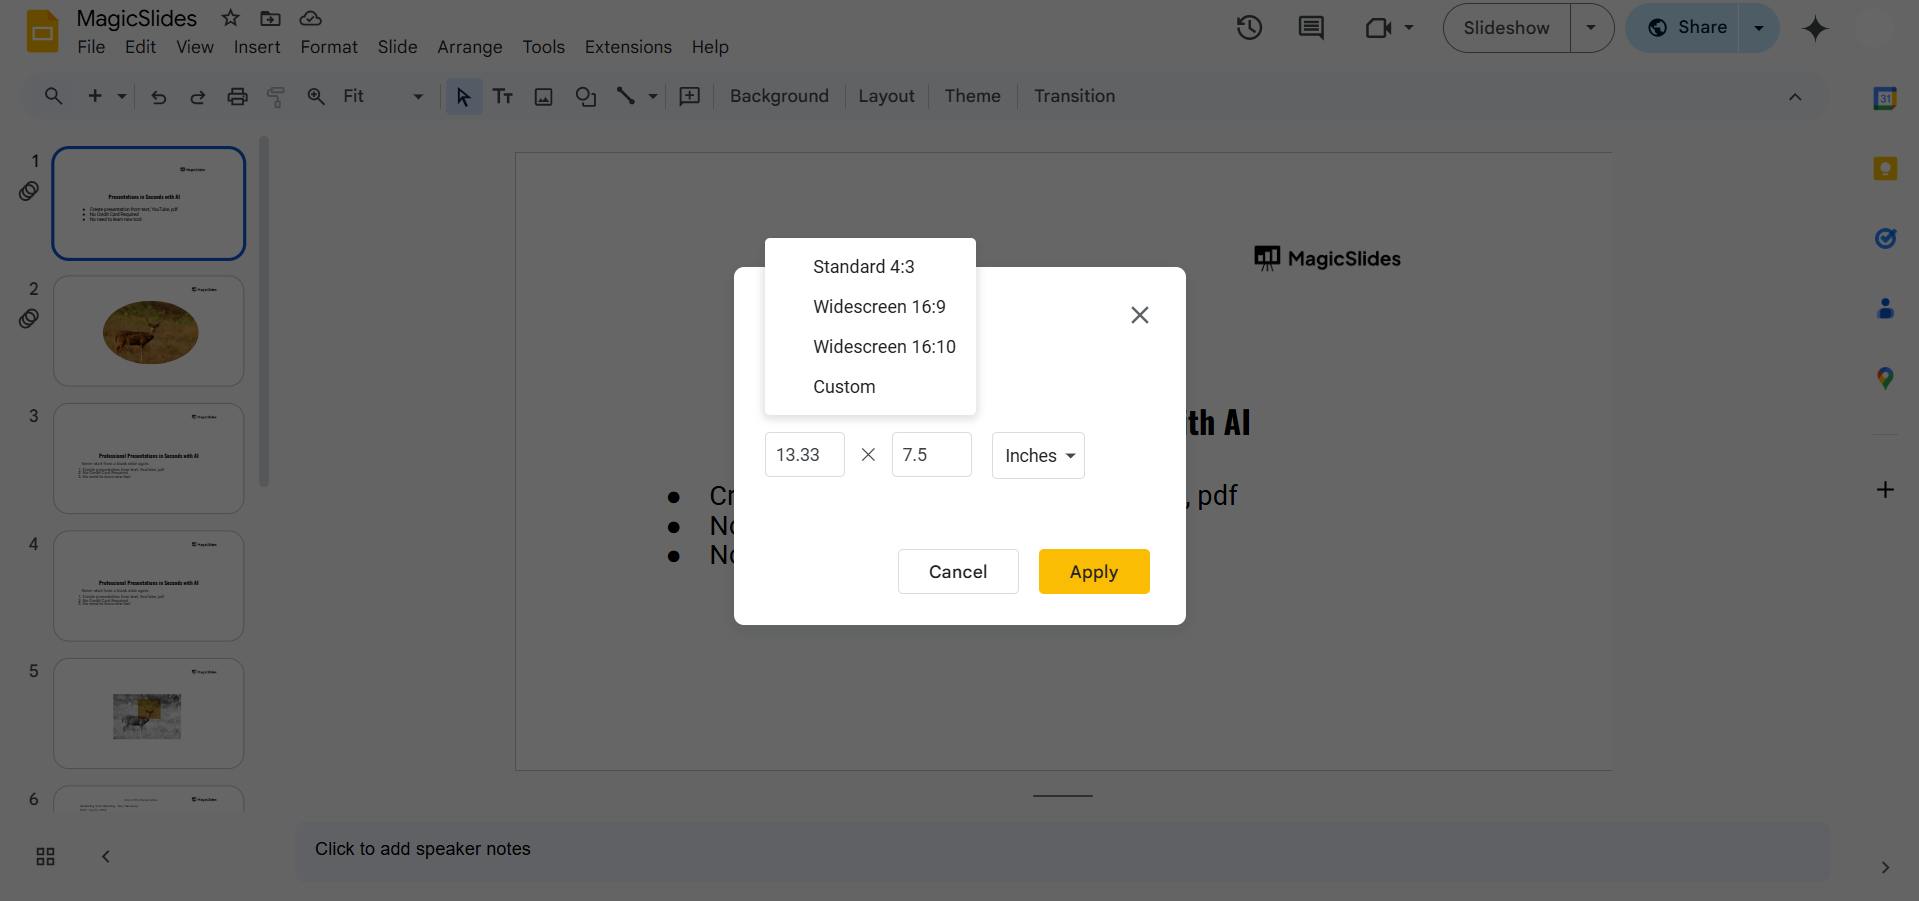
Task: Expand line type dropdown arrow
Action: [653, 96]
